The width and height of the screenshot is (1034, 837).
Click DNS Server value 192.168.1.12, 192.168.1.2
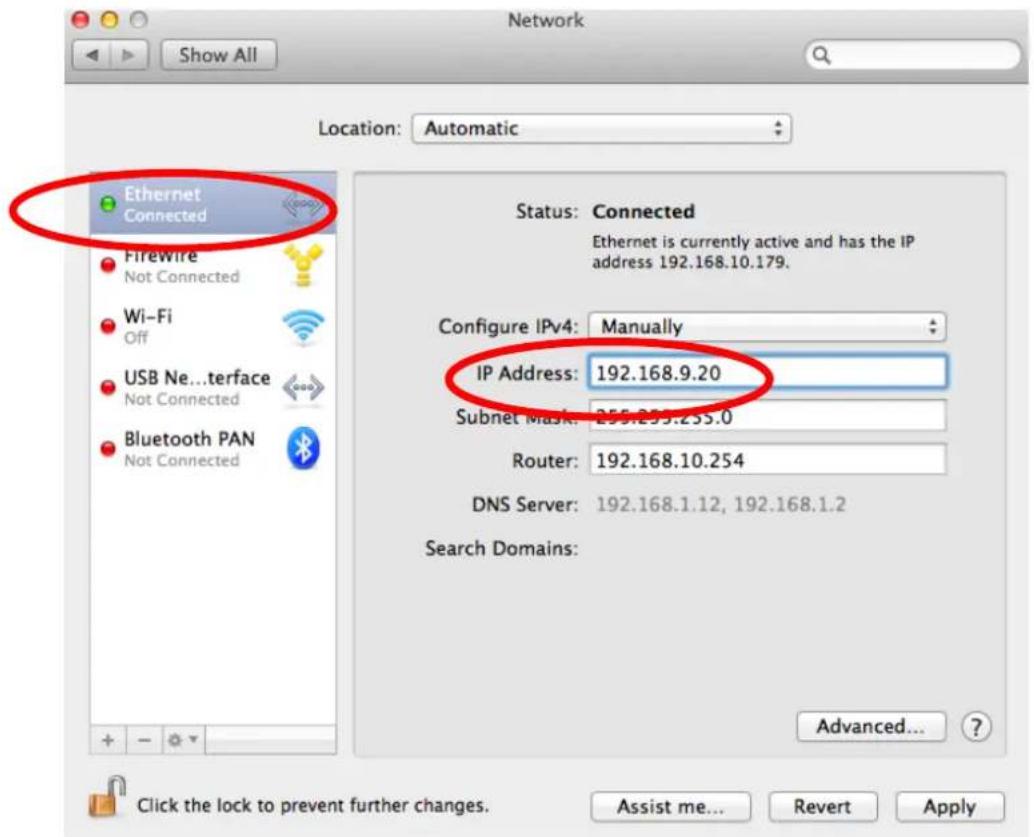pyautogui.click(x=721, y=505)
